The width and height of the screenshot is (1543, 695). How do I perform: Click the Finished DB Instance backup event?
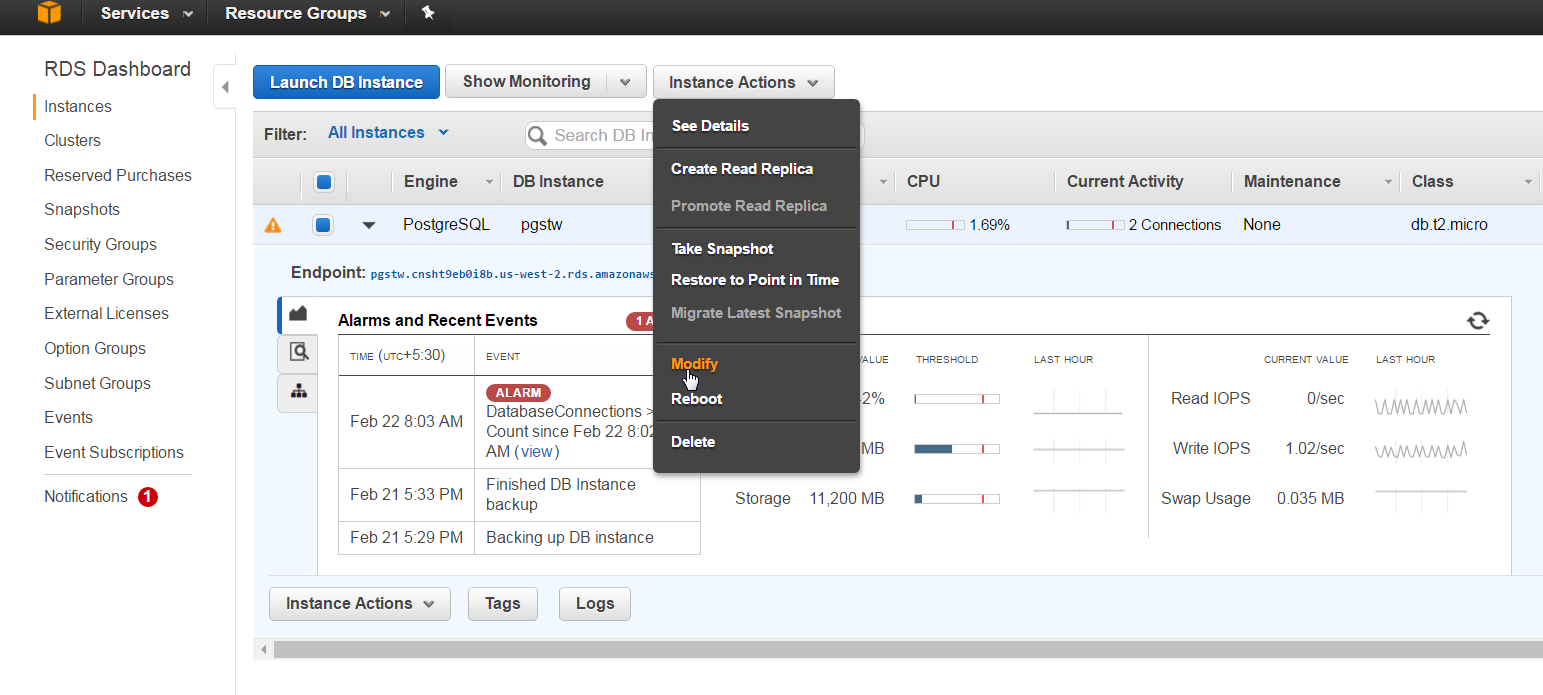pos(561,494)
